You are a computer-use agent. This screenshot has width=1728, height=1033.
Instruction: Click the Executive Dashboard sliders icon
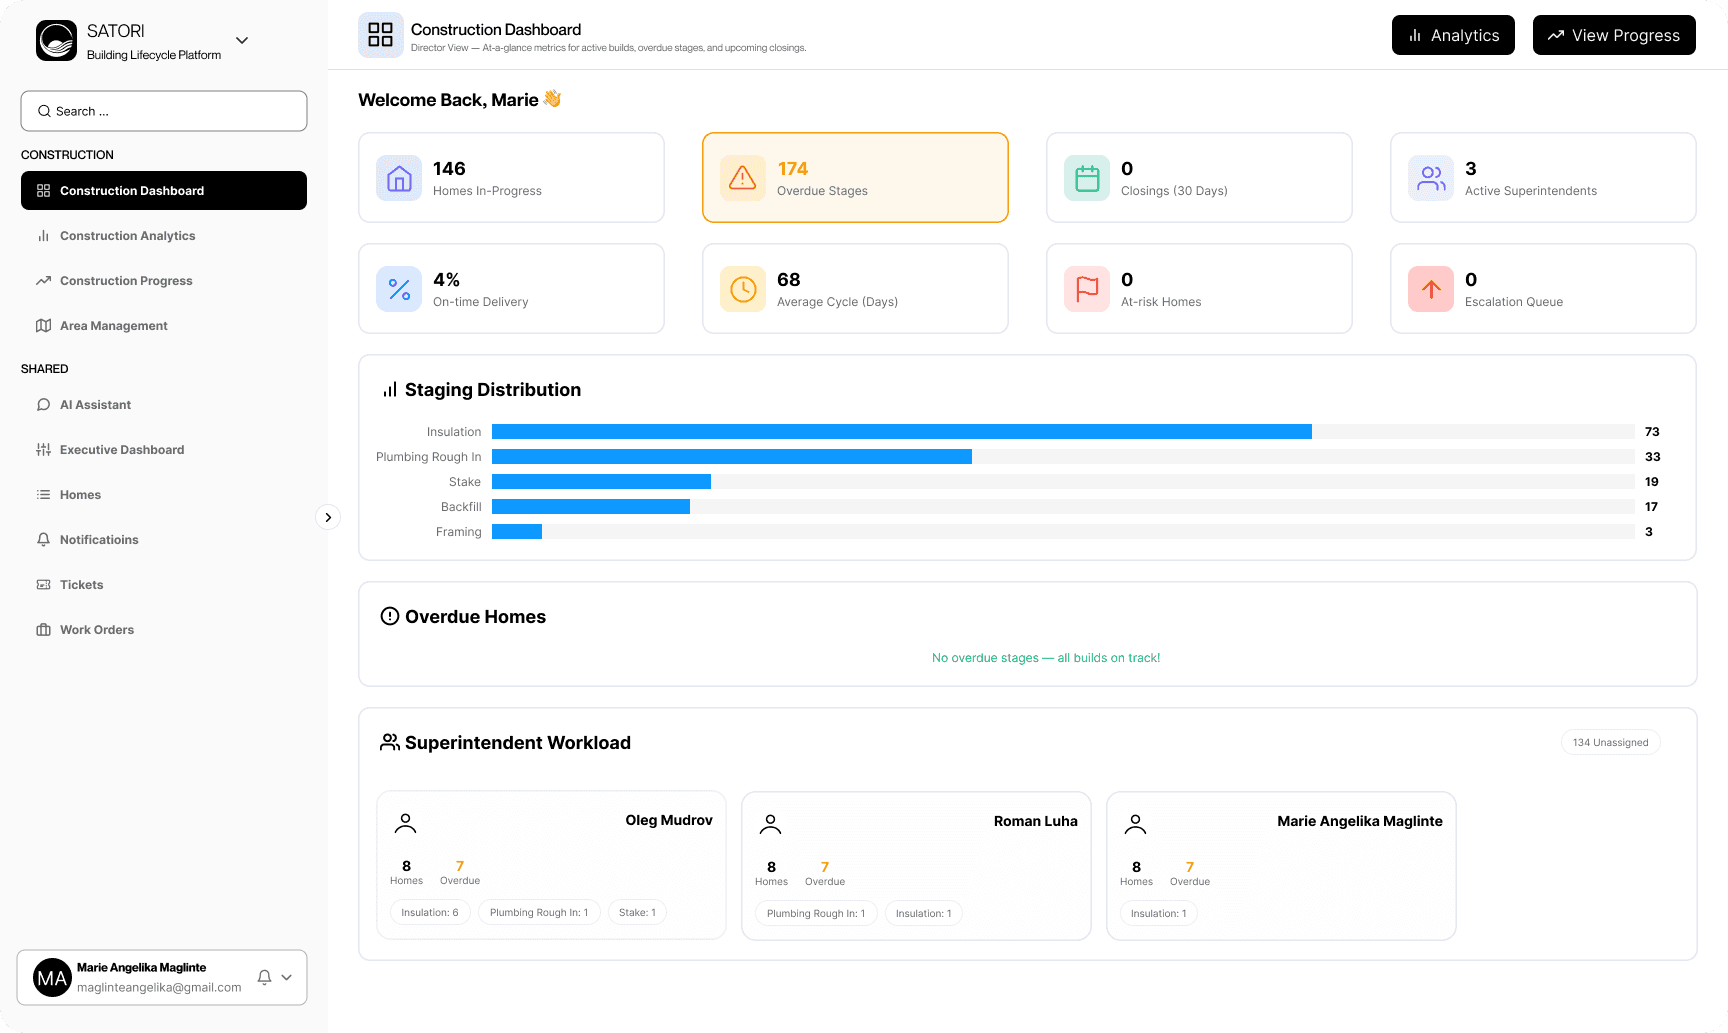[x=43, y=450]
